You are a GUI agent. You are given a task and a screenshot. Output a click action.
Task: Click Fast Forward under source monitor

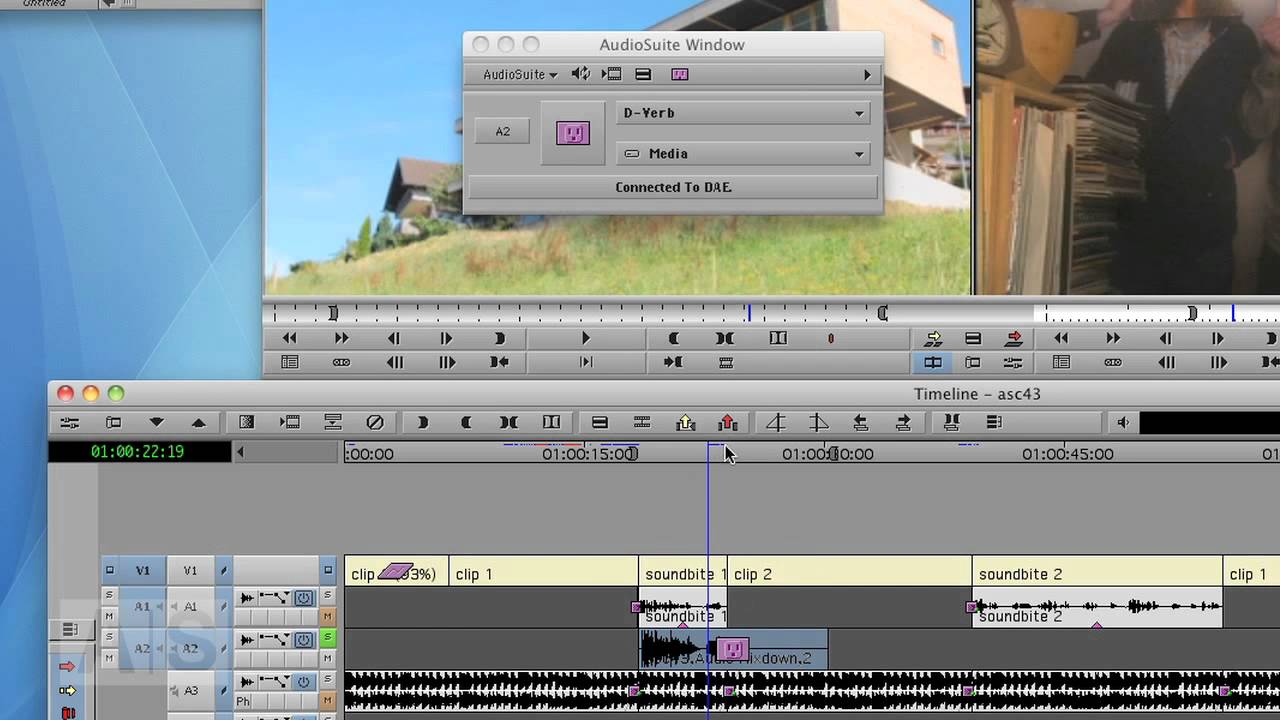[342, 339]
